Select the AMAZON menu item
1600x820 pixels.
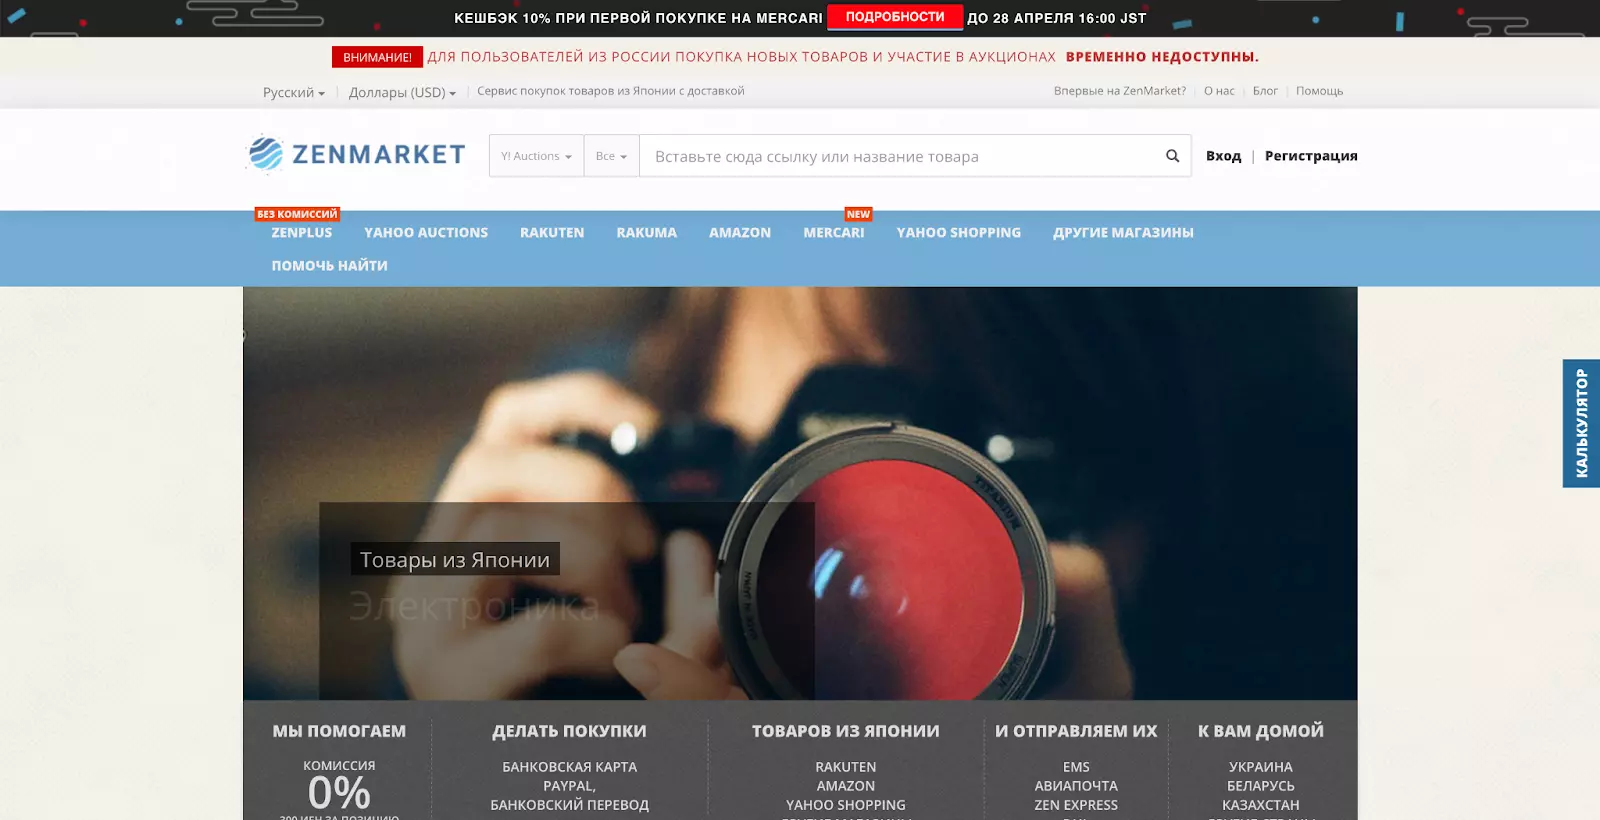pos(740,232)
